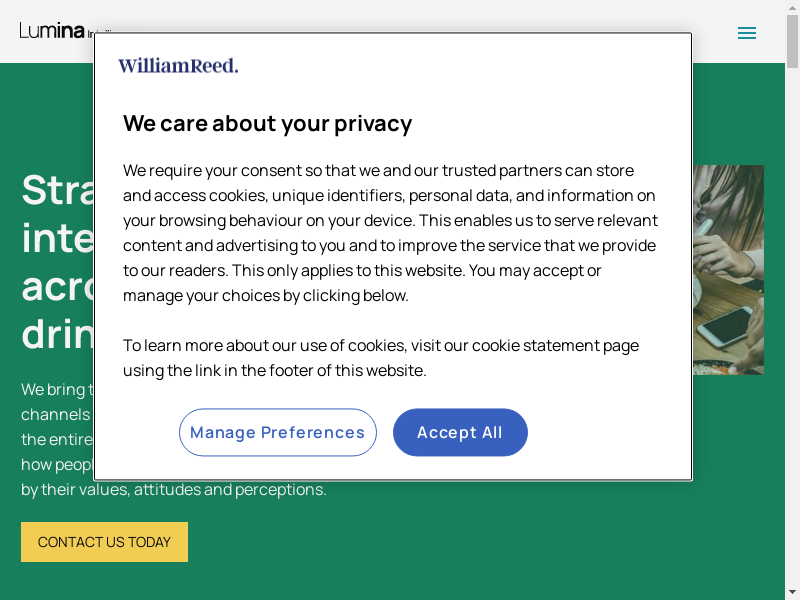Click the scrollbar down arrow

pyautogui.click(x=792, y=592)
